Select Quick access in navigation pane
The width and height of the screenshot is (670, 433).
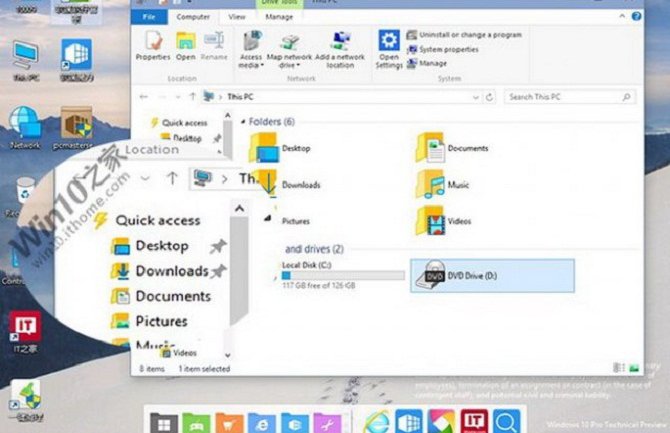(x=179, y=123)
